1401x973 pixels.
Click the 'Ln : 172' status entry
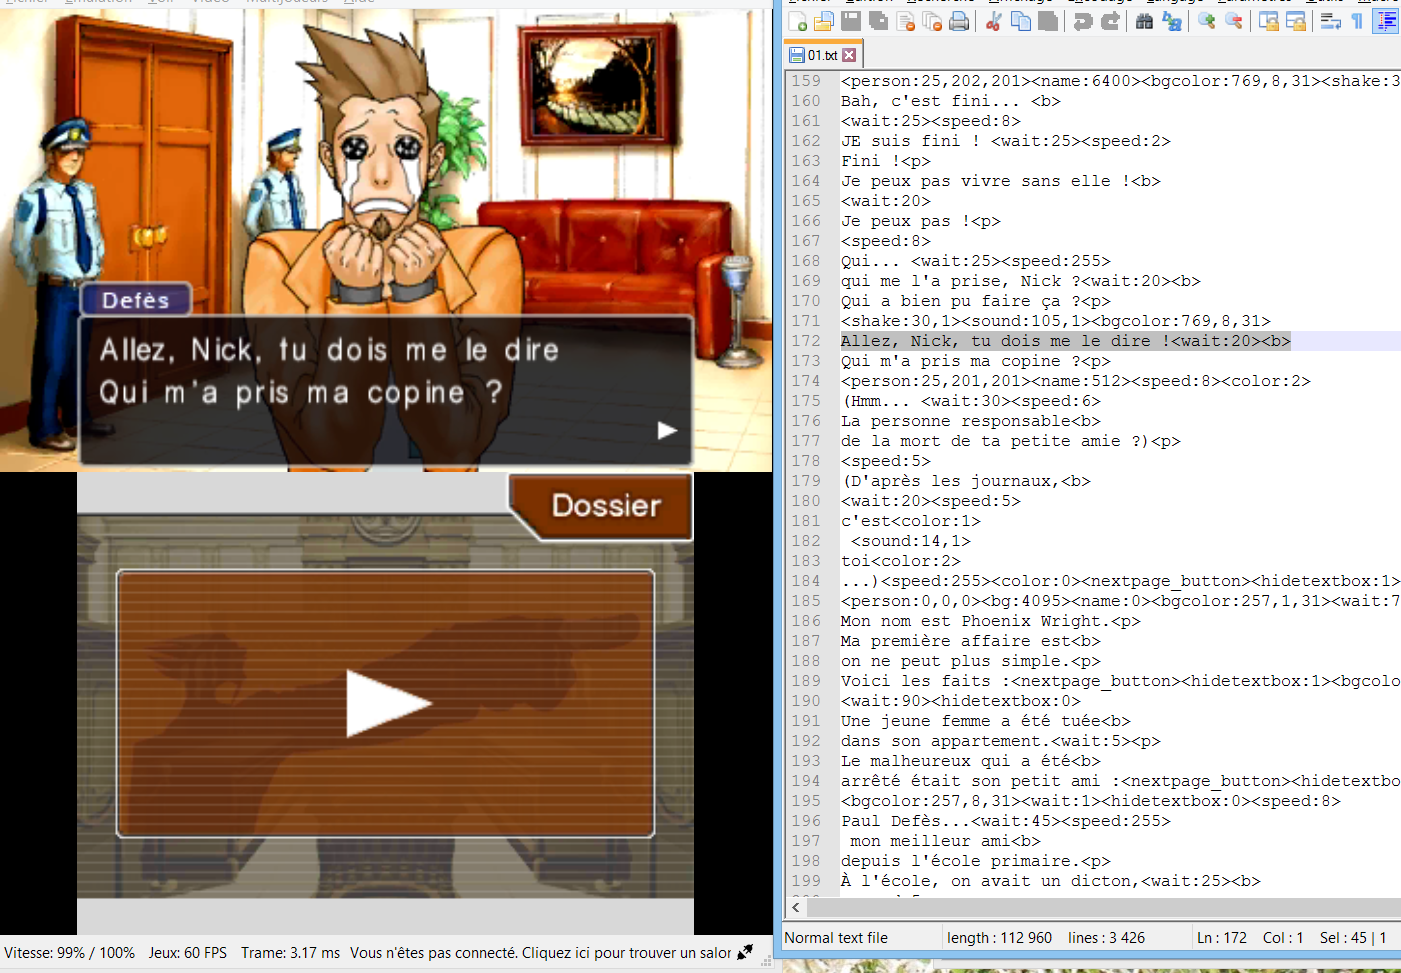click(x=1221, y=938)
